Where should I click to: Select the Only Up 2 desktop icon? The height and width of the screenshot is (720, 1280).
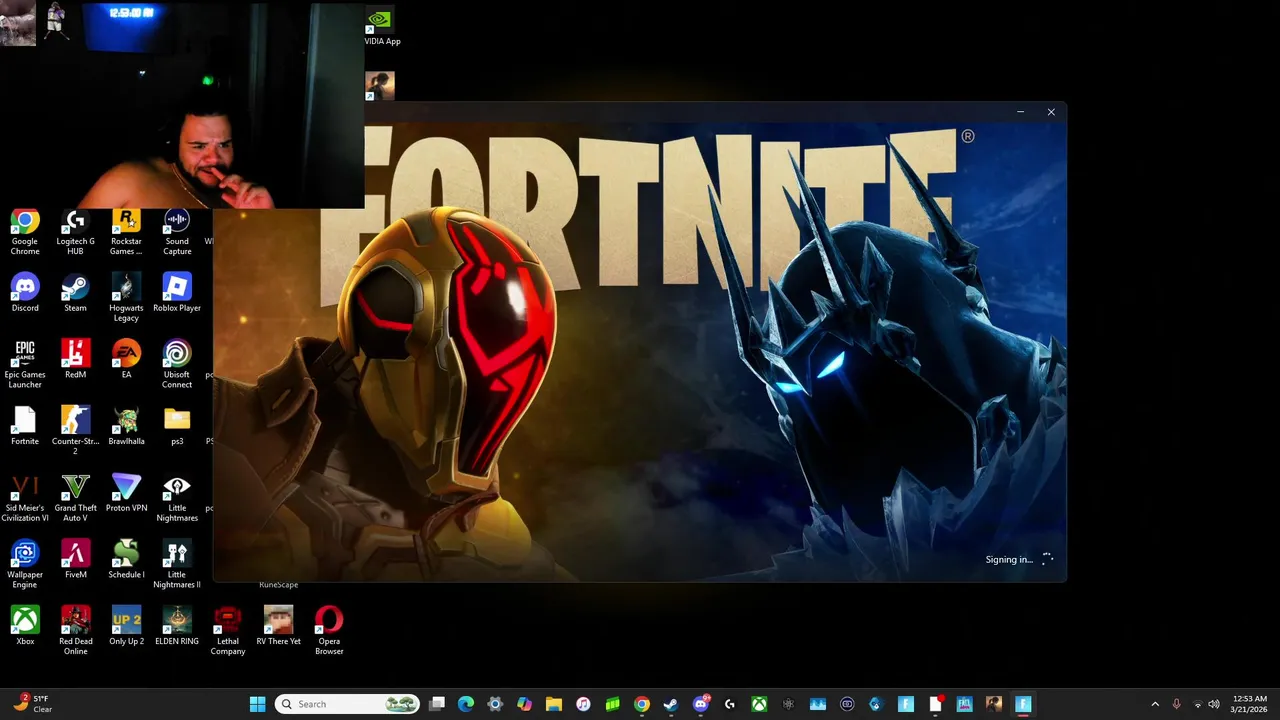click(126, 626)
